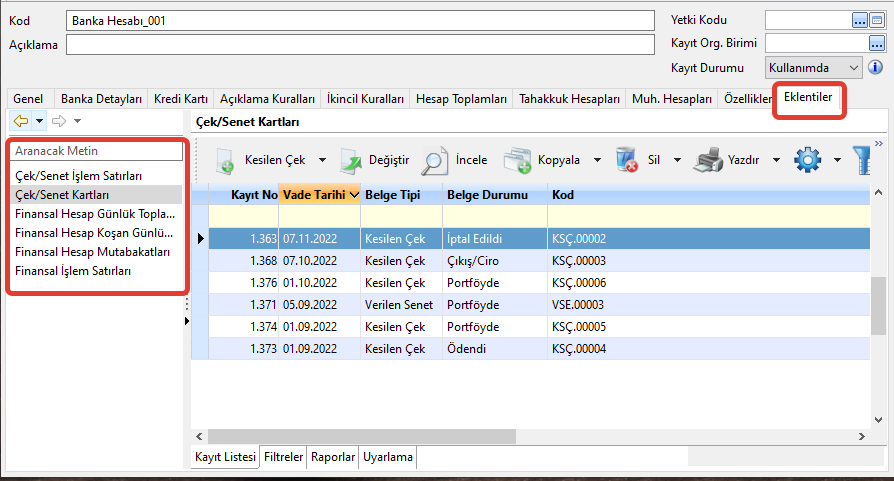Open the Kayıt Org. Birimi lookup button
Image resolution: width=894 pixels, height=481 pixels.
(876, 43)
